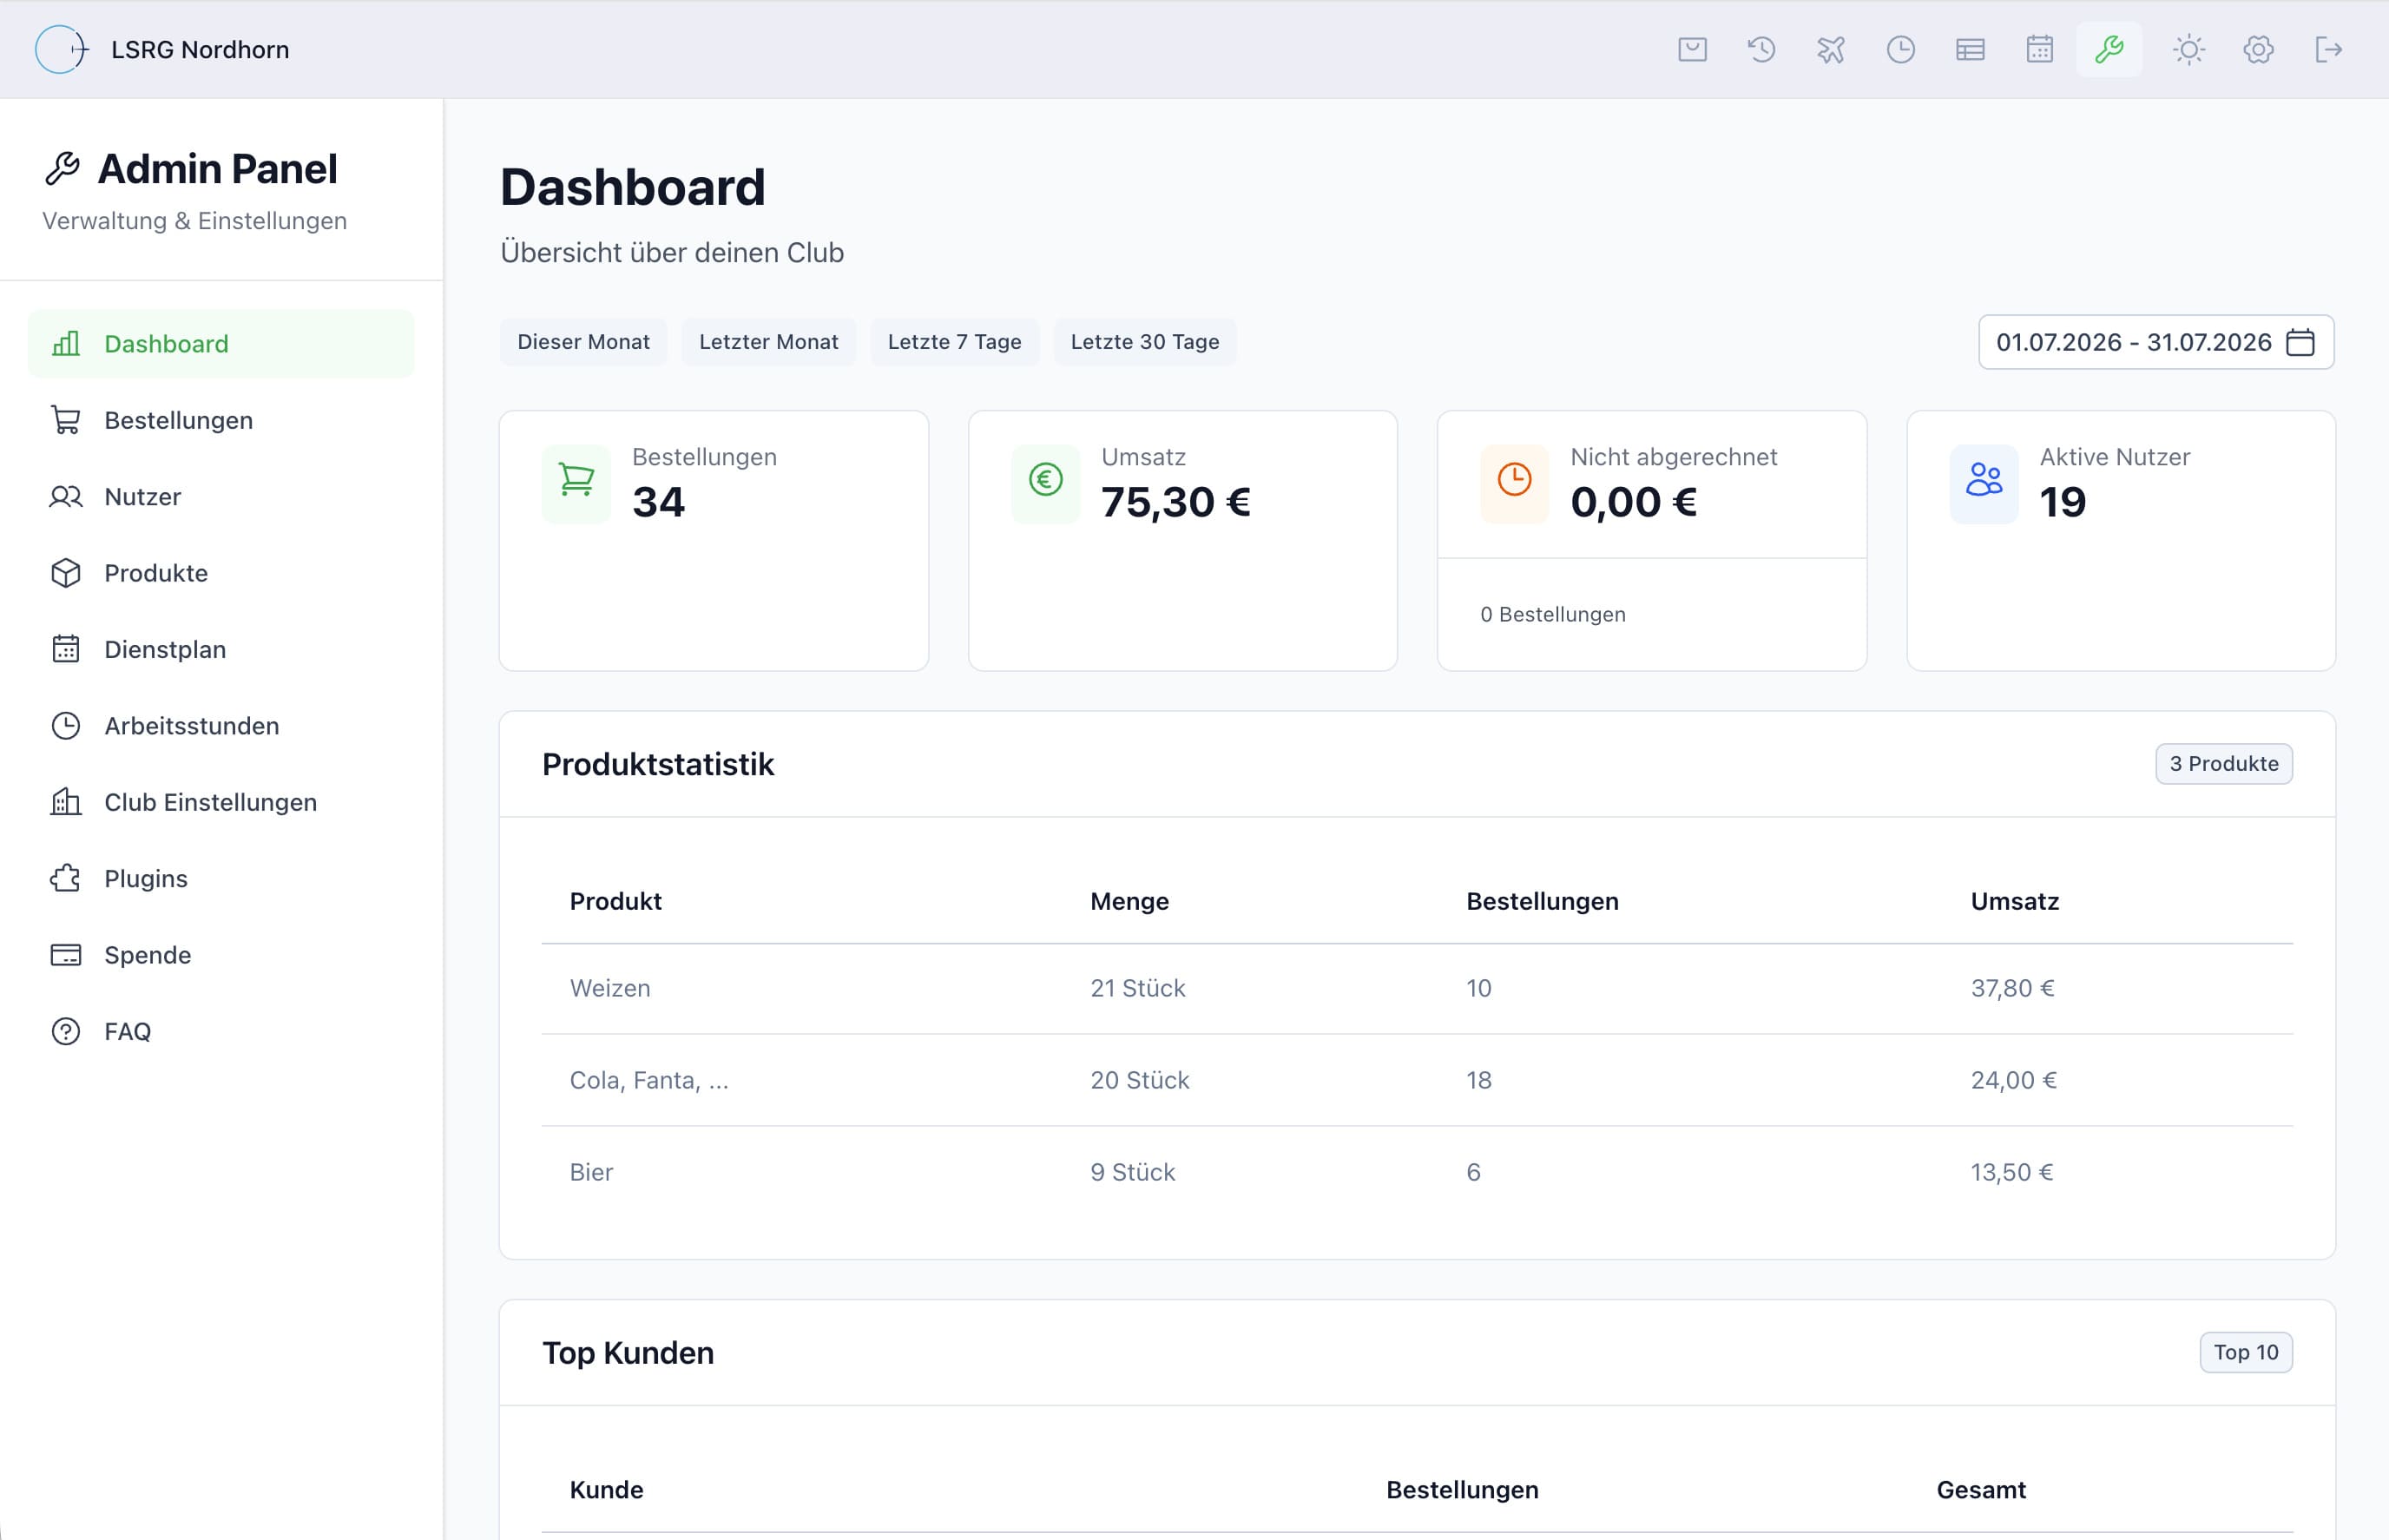Open the history clock-arrow icon
This screenshot has width=2389, height=1540.
pos(1761,49)
